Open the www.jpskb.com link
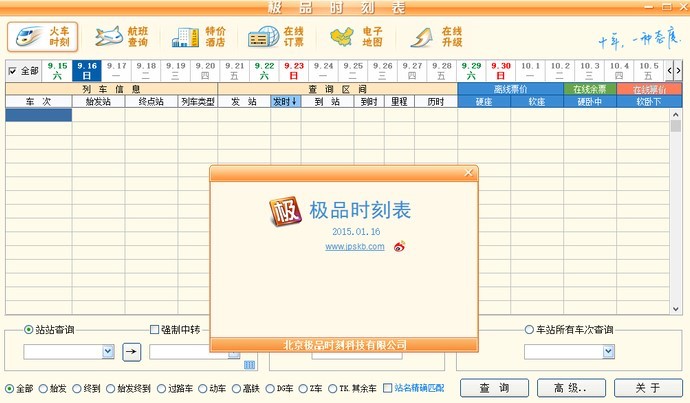This screenshot has width=690, height=403. (x=355, y=247)
